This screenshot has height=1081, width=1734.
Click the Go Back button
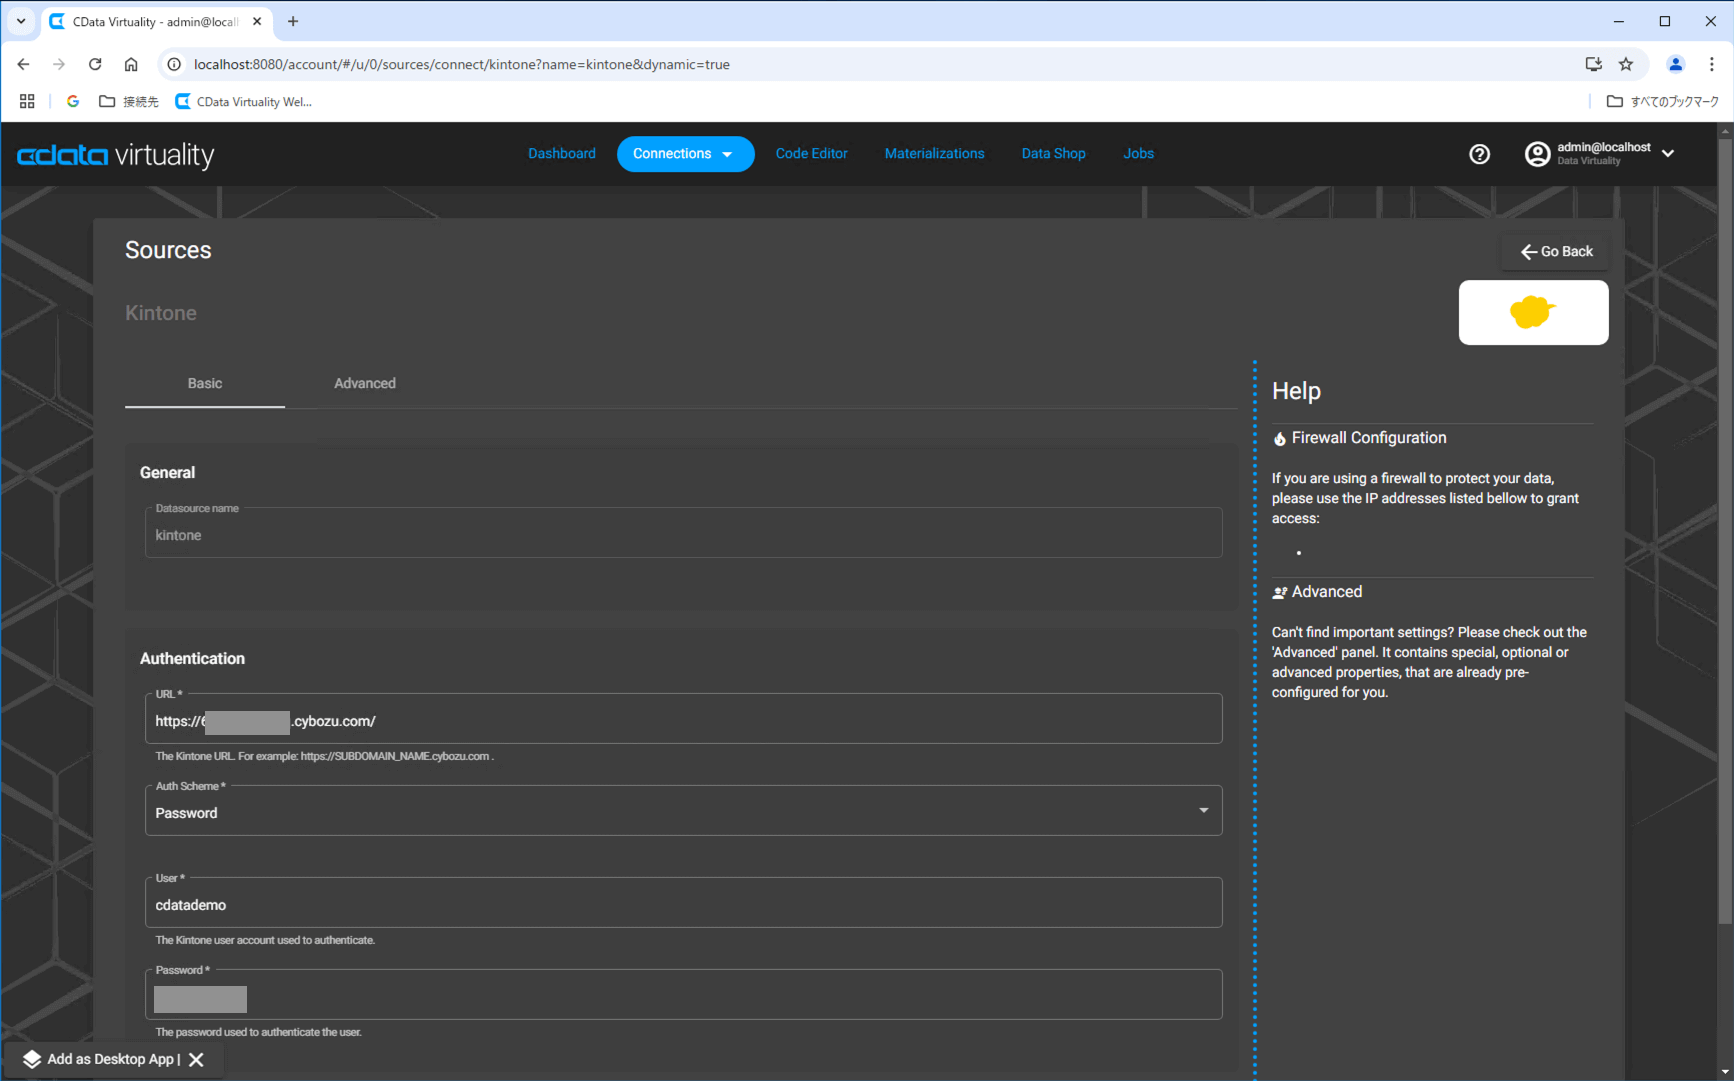(x=1555, y=252)
